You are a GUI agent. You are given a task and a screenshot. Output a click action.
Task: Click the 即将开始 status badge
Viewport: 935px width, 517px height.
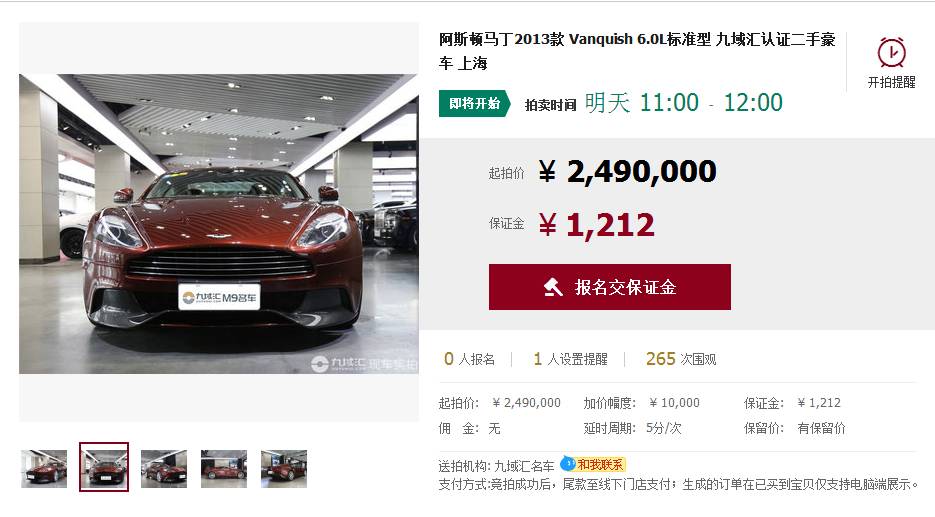pos(475,104)
